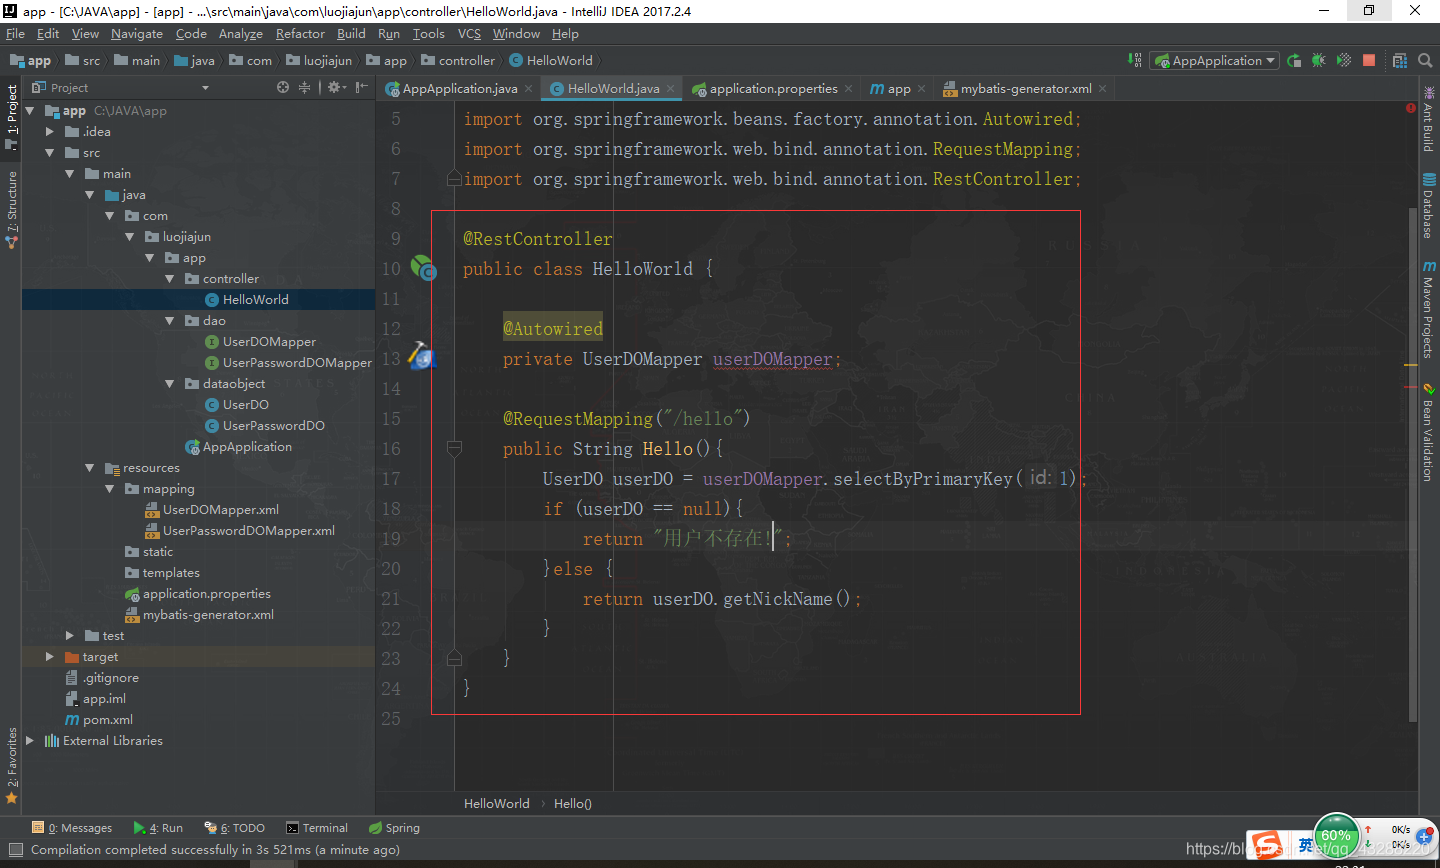Fold the Hello method at line 16

point(454,449)
